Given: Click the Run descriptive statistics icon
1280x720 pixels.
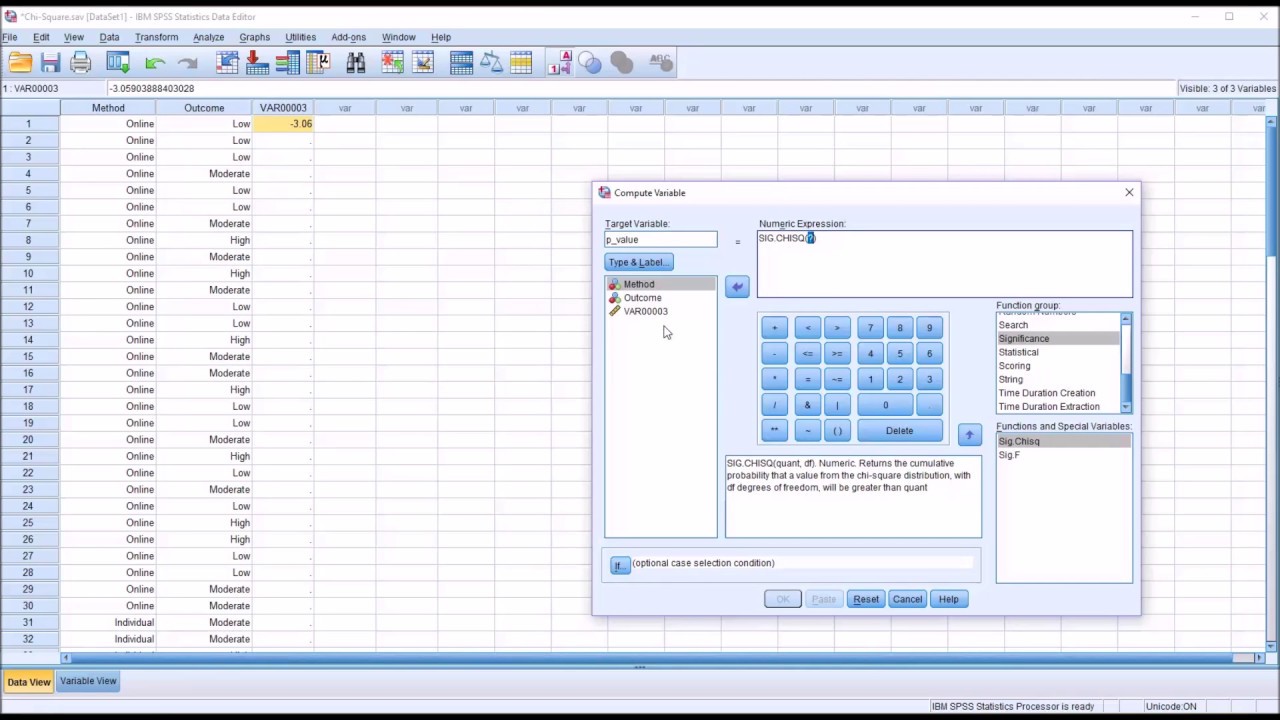Looking at the screenshot, I should pyautogui.click(x=318, y=63).
